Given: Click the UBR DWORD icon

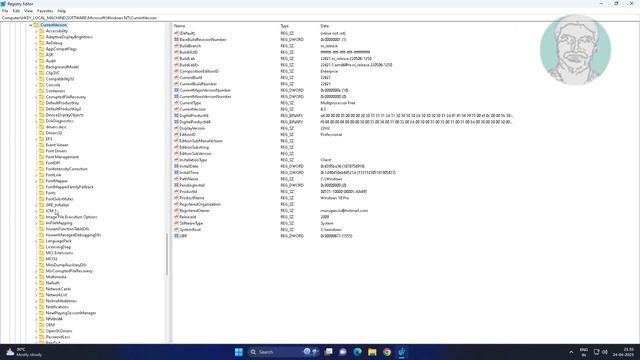Looking at the screenshot, I should click(176, 236).
